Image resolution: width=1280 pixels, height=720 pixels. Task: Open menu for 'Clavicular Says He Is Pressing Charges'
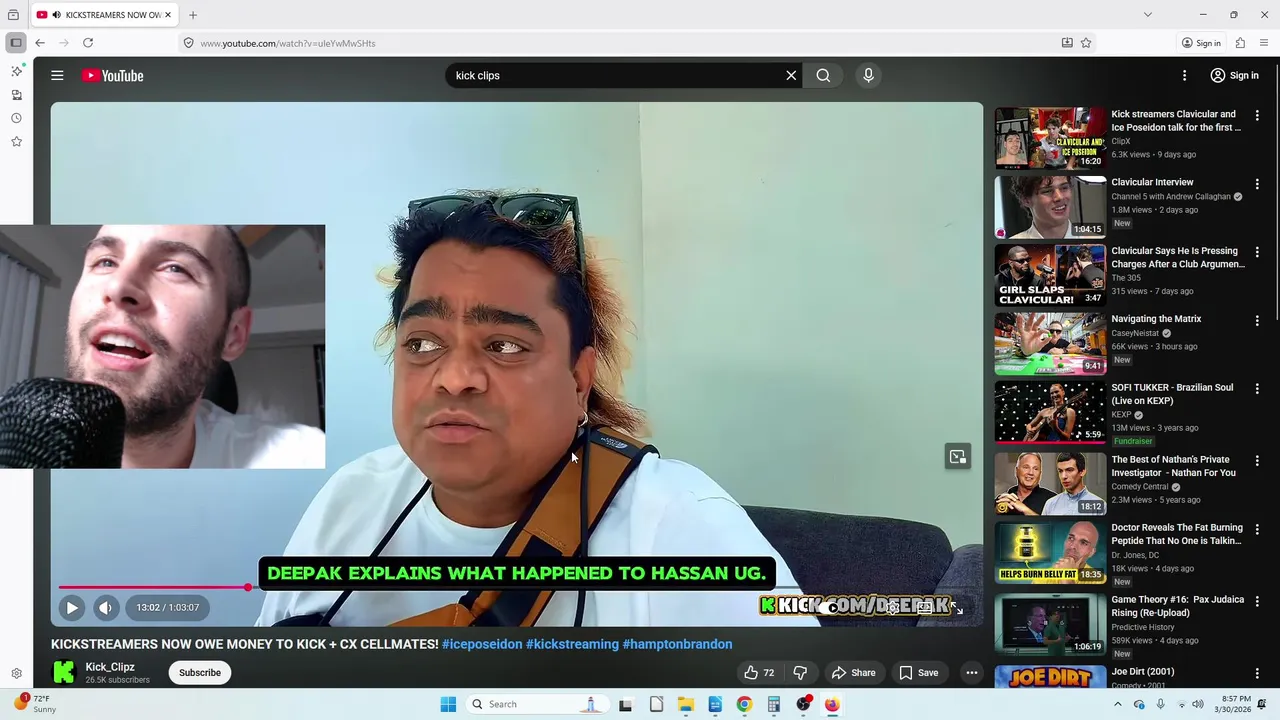[1257, 252]
